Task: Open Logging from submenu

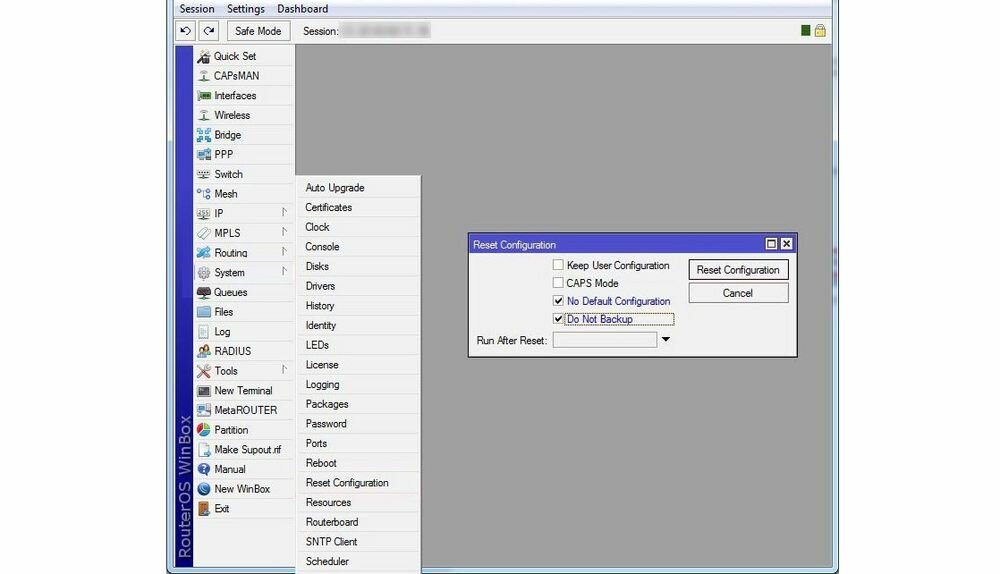Action: pos(358,385)
